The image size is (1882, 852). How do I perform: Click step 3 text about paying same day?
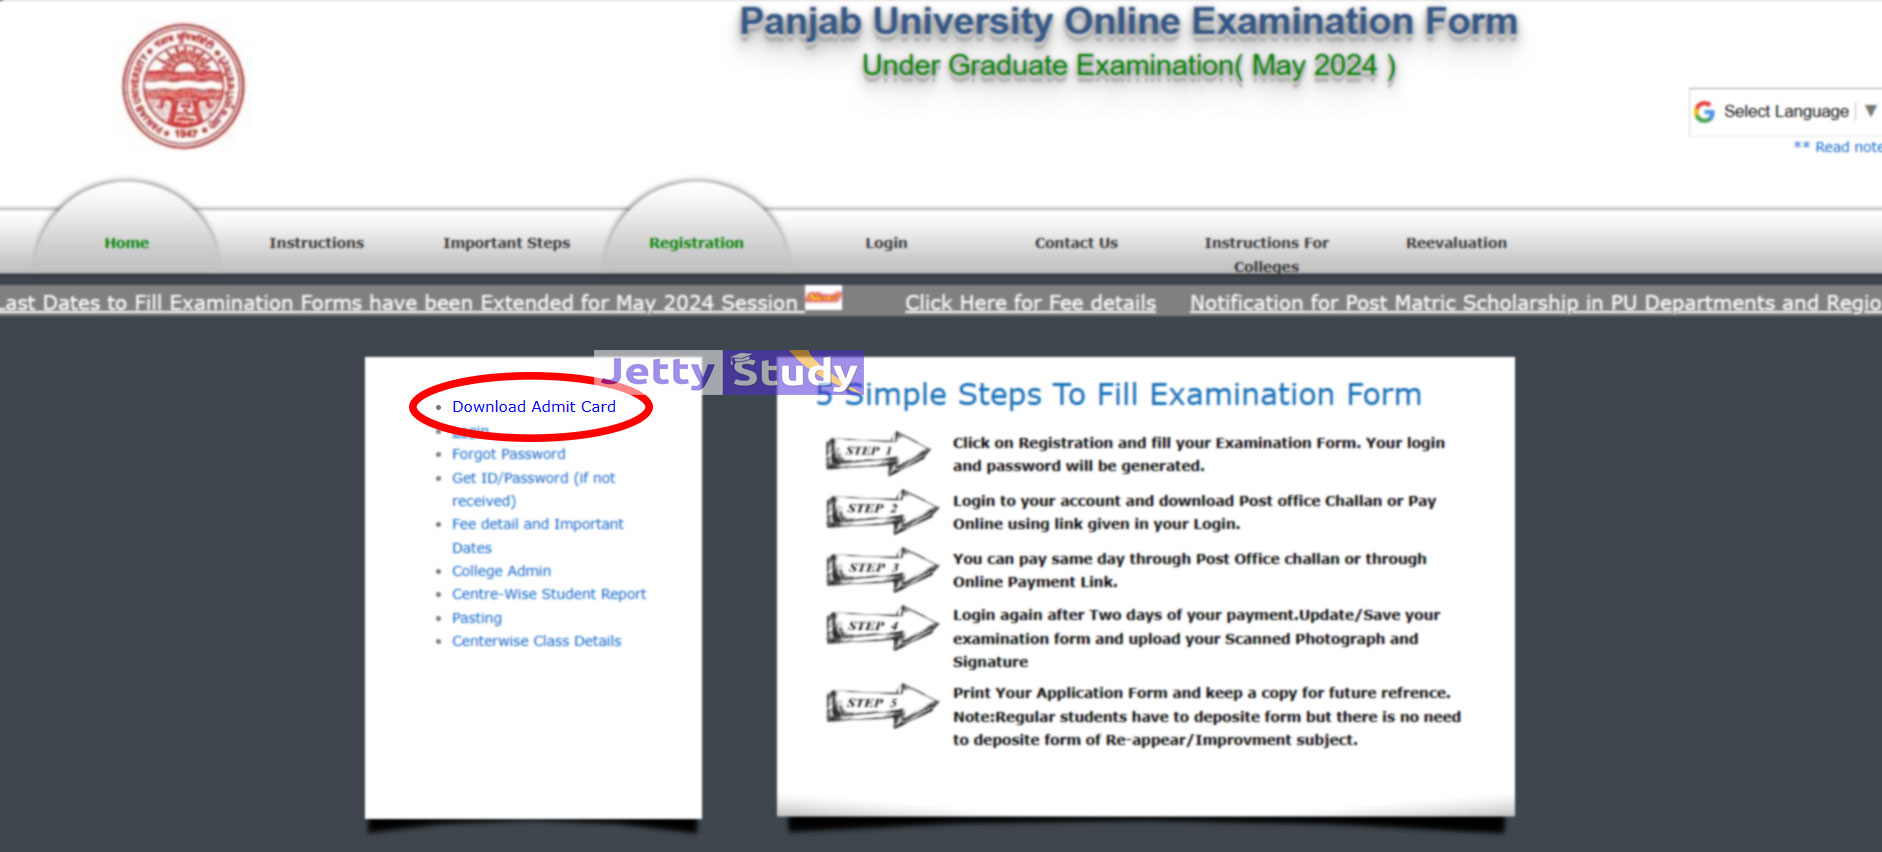pyautogui.click(x=1189, y=570)
